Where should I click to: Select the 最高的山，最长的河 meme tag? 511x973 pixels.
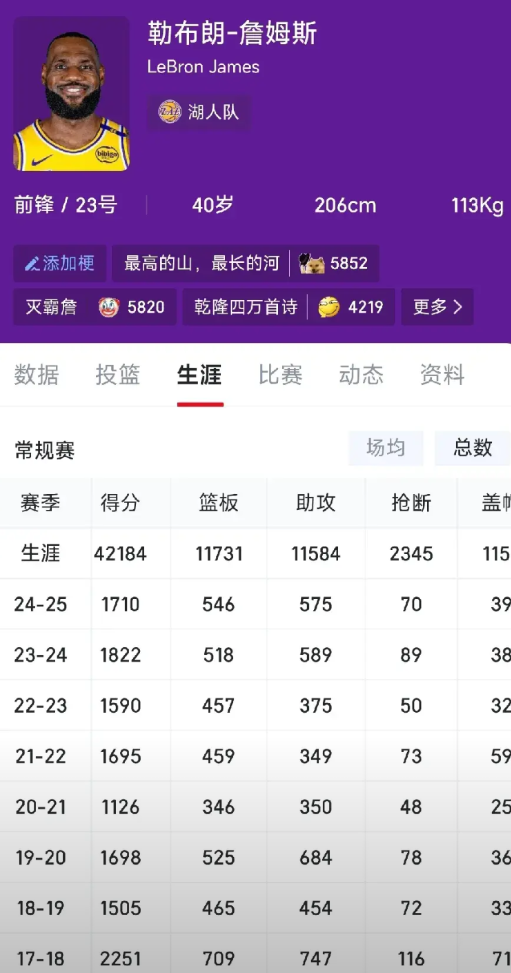(245, 263)
